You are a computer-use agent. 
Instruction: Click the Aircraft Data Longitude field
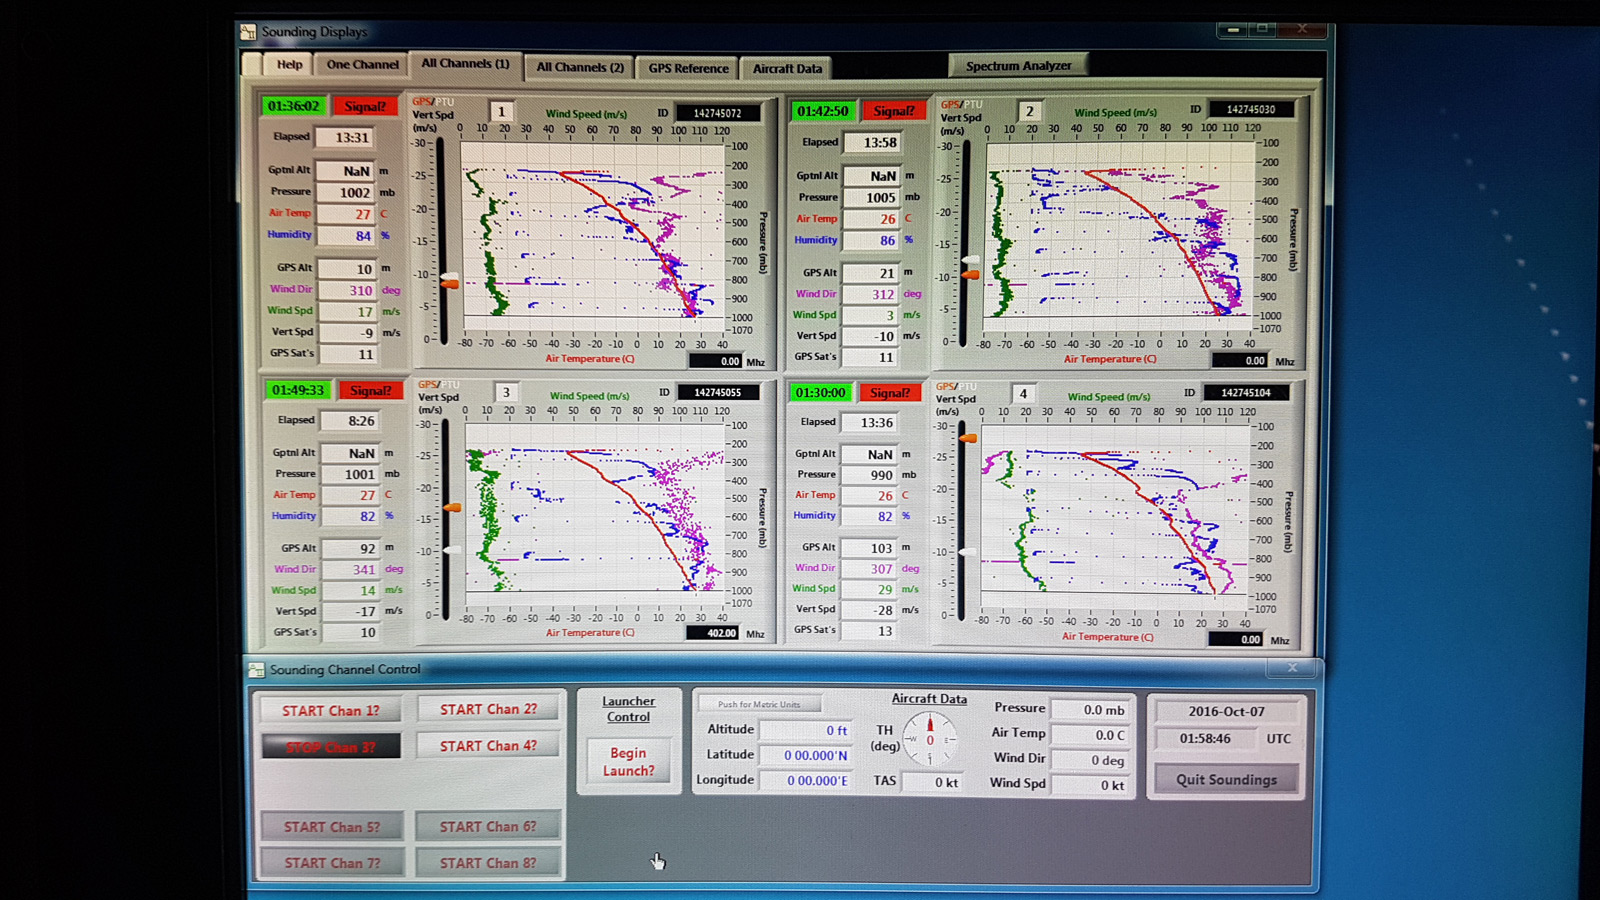coord(806,780)
